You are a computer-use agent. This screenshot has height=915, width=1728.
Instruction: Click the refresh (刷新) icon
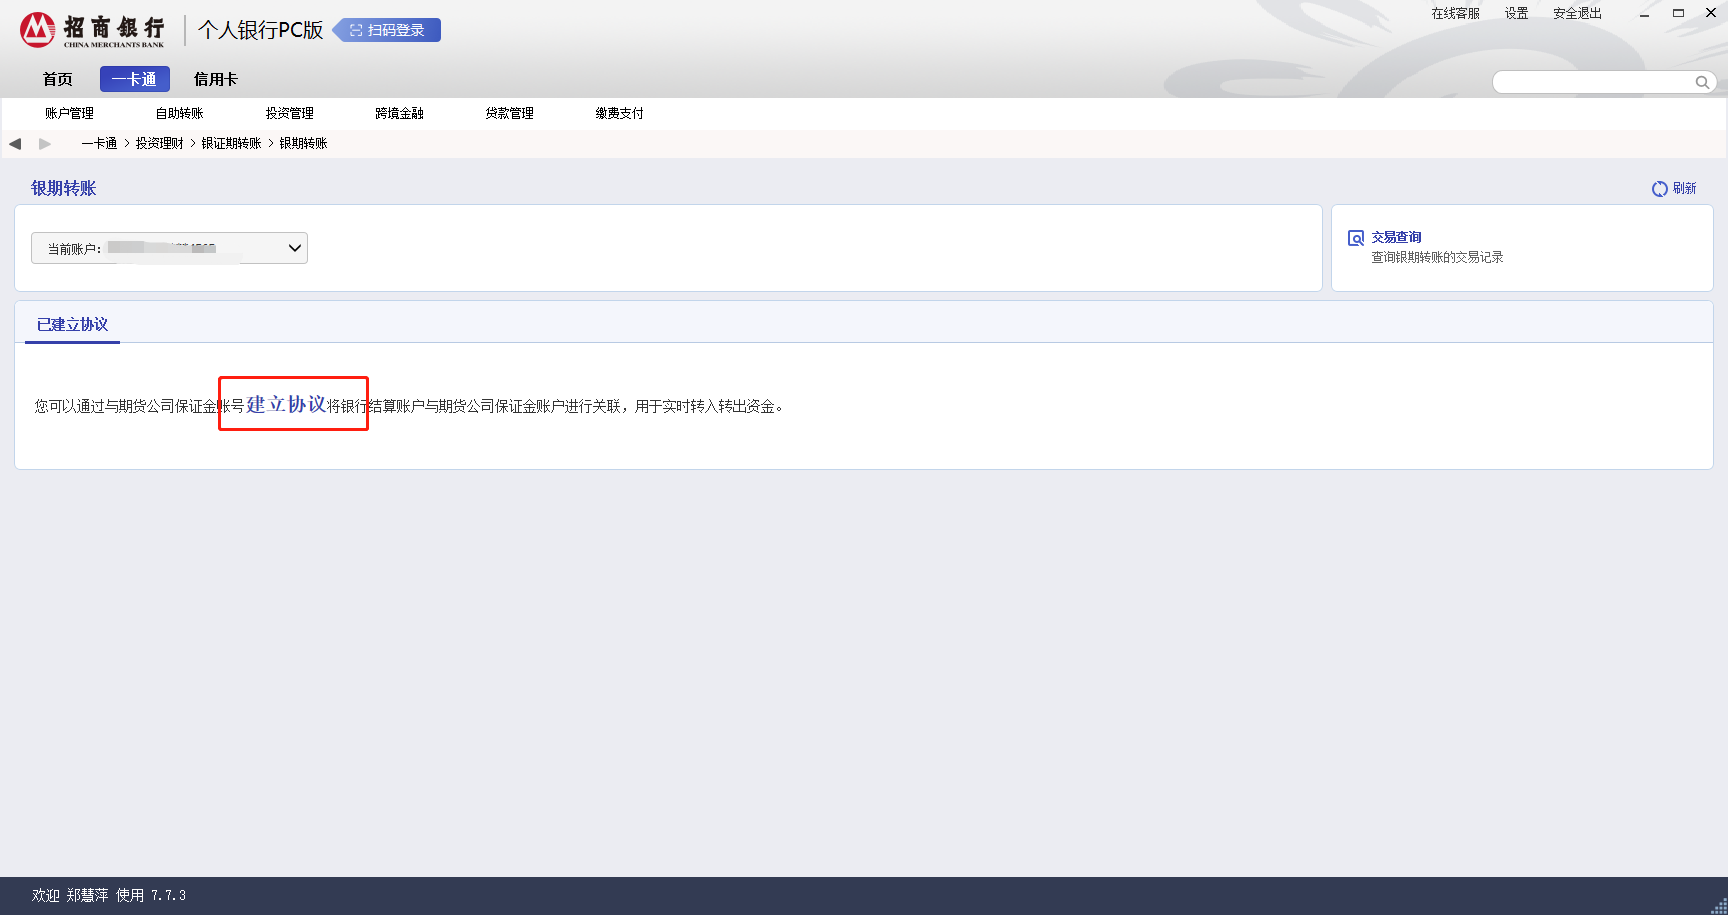click(x=1659, y=189)
